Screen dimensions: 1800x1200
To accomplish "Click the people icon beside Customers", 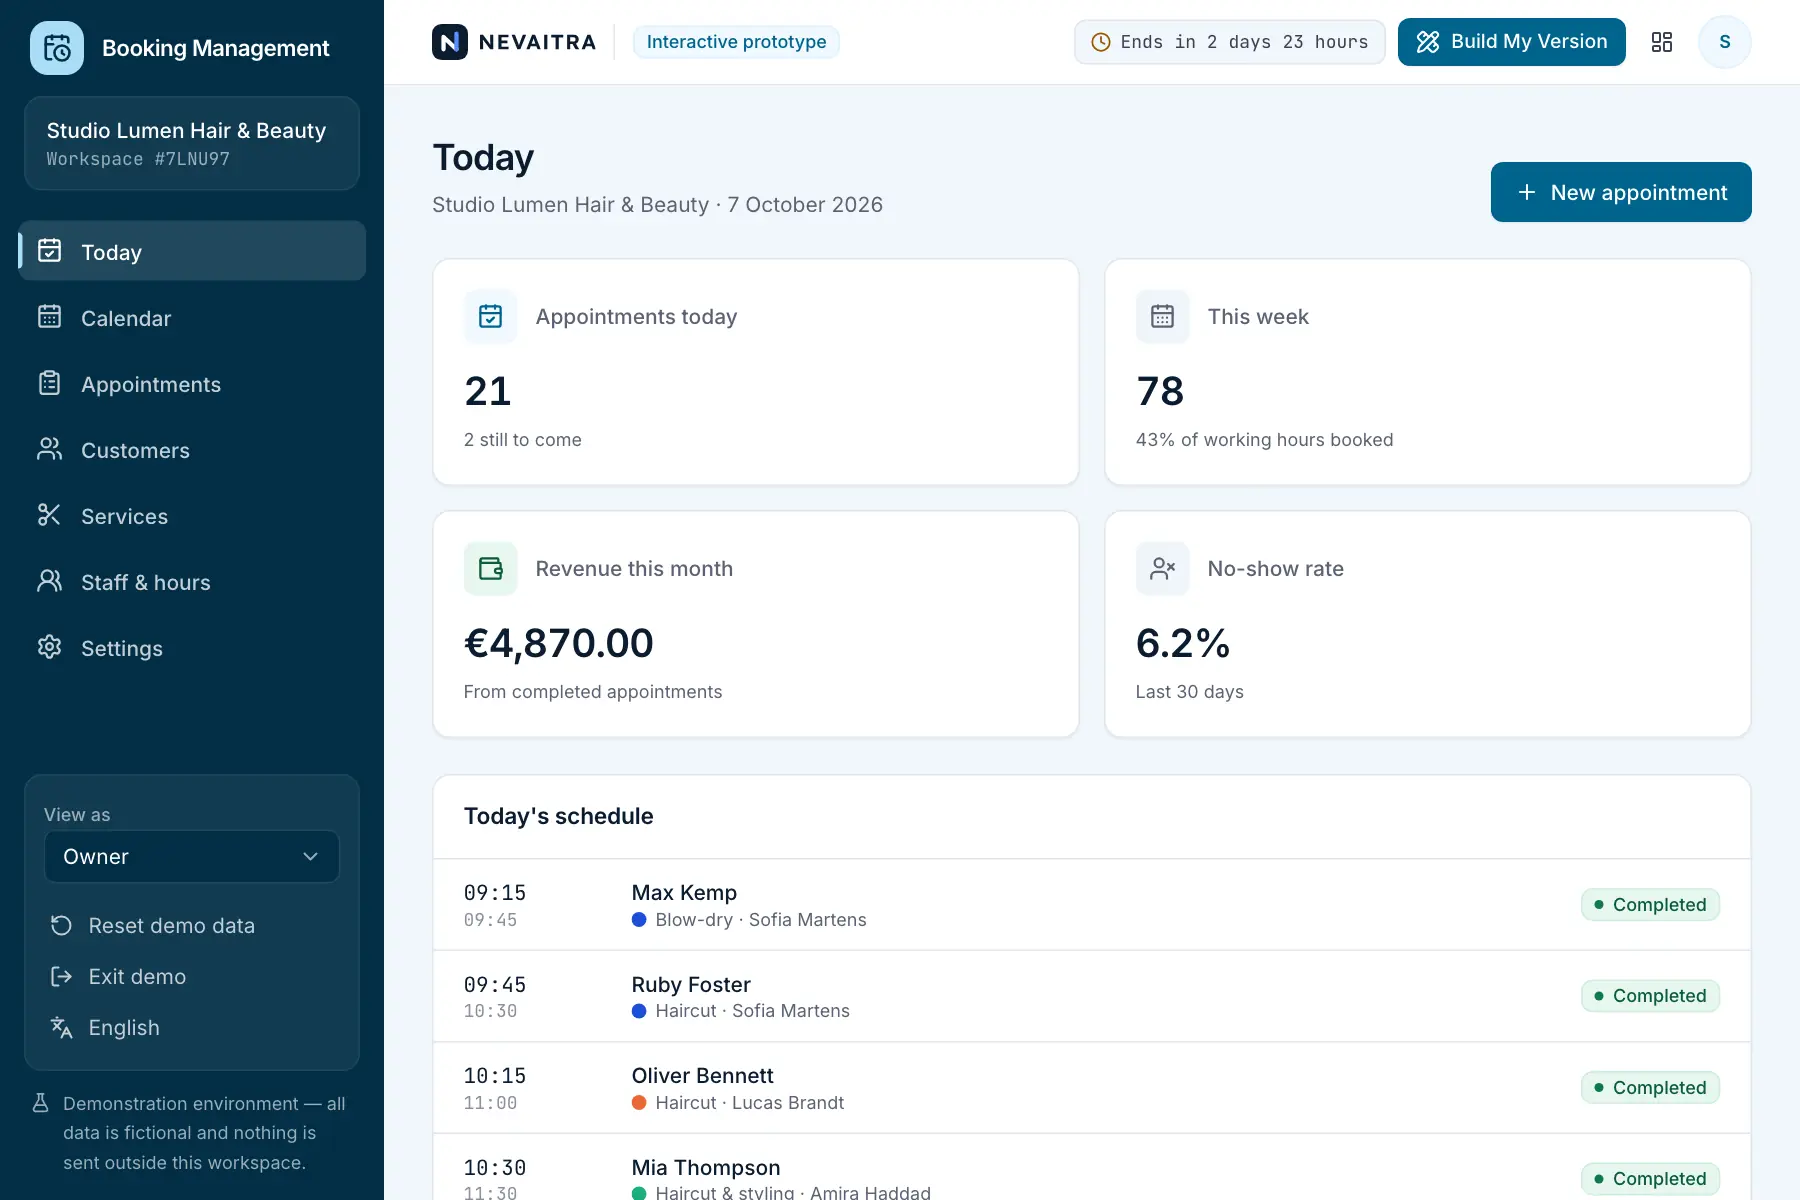I will tap(49, 449).
